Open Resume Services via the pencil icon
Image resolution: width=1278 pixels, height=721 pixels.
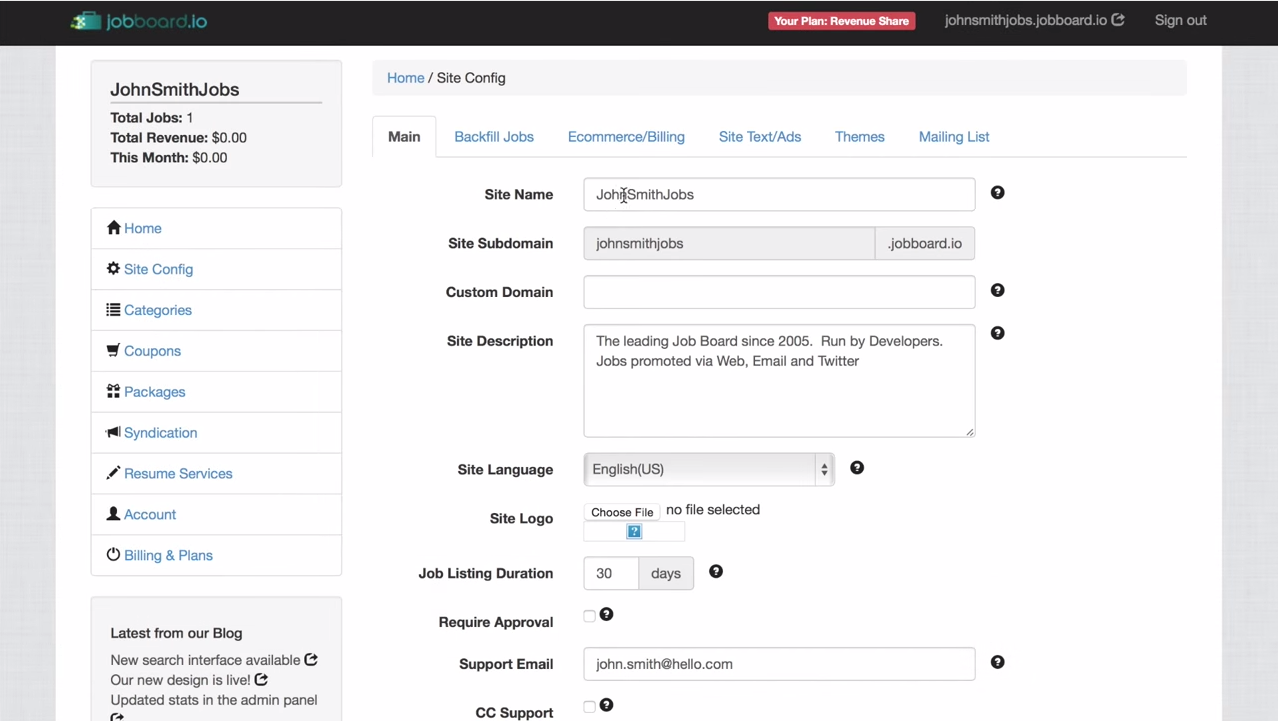point(113,473)
